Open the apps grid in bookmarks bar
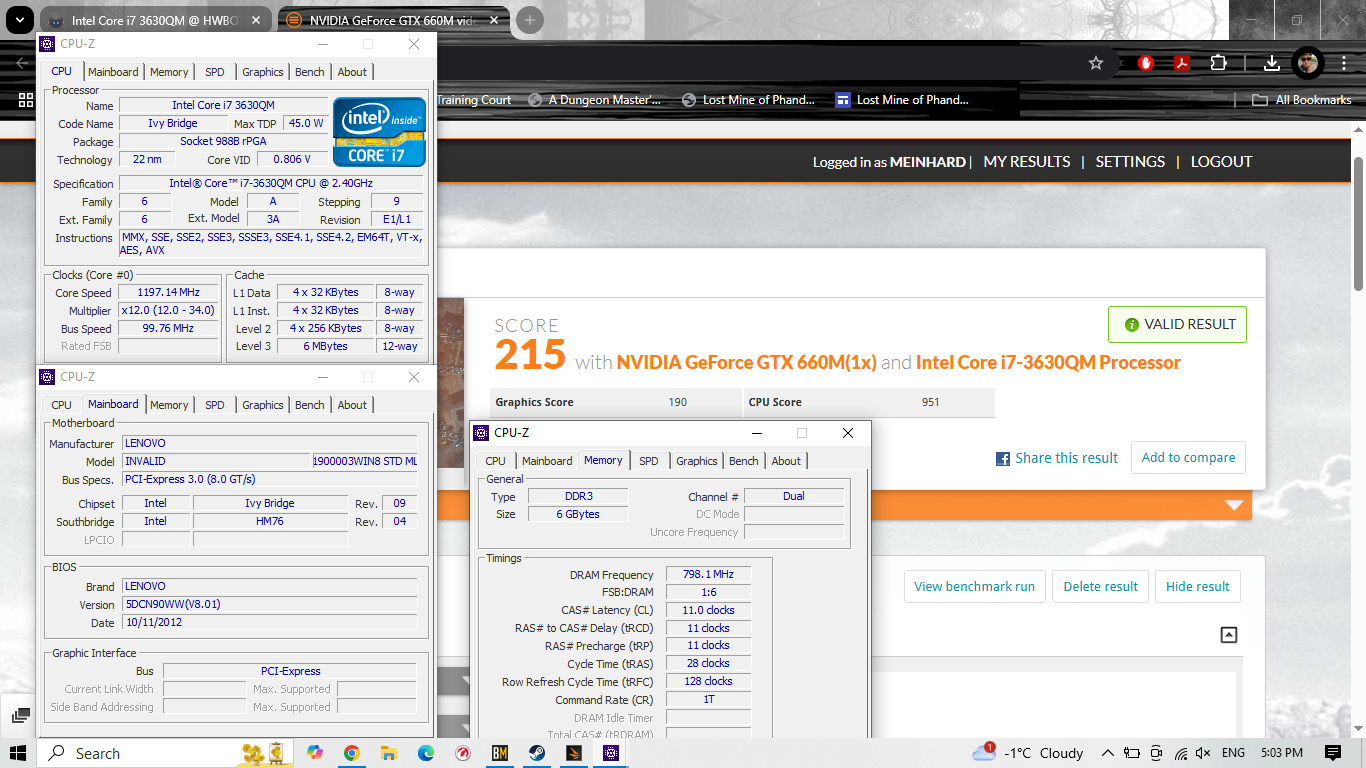 coord(26,100)
